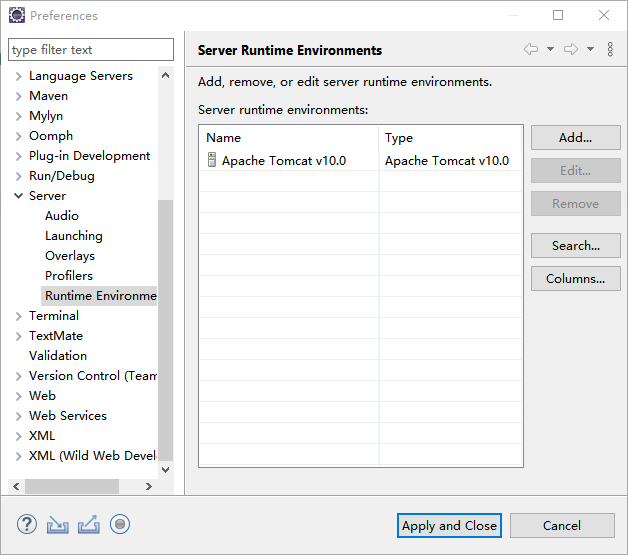This screenshot has height=555, width=628.
Task: Close the Preferences window
Action: (x=604, y=15)
